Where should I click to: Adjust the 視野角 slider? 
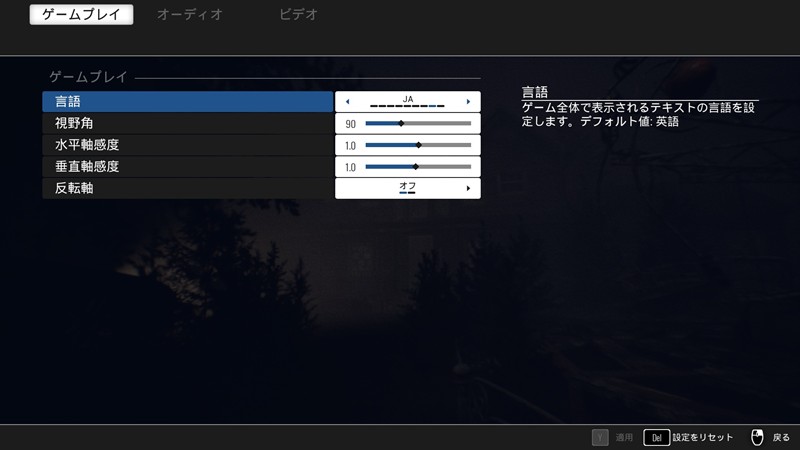[x=418, y=123]
